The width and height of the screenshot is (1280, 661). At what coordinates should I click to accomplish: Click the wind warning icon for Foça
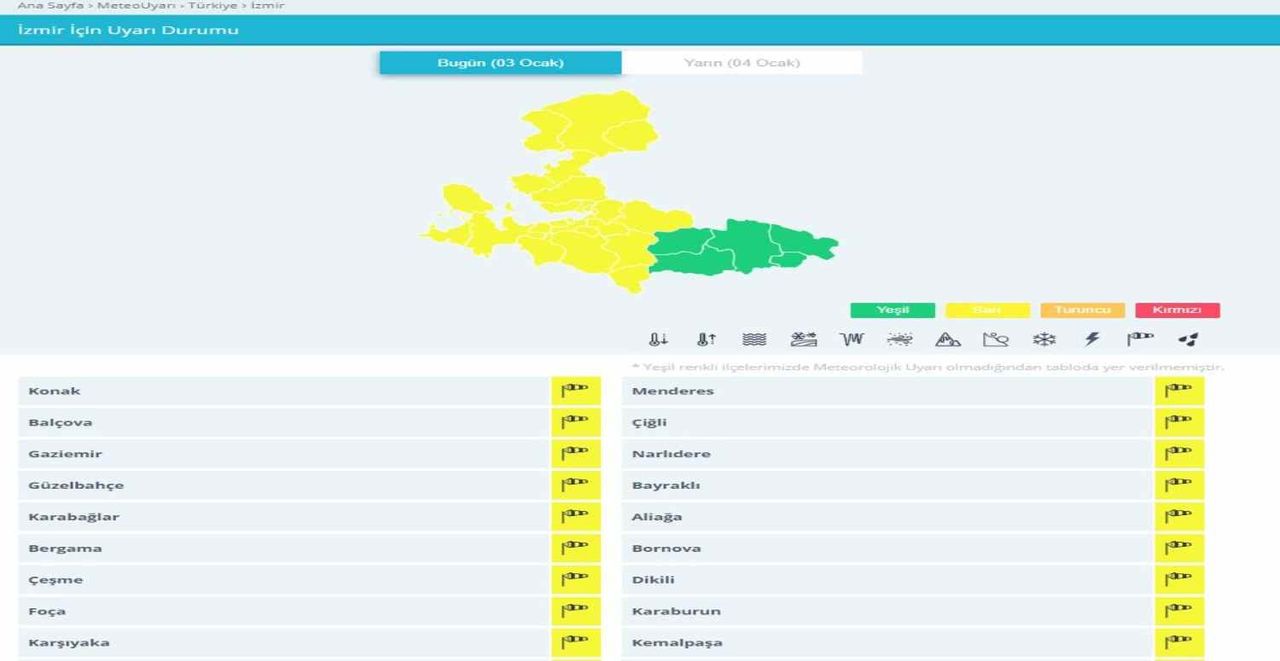click(575, 611)
